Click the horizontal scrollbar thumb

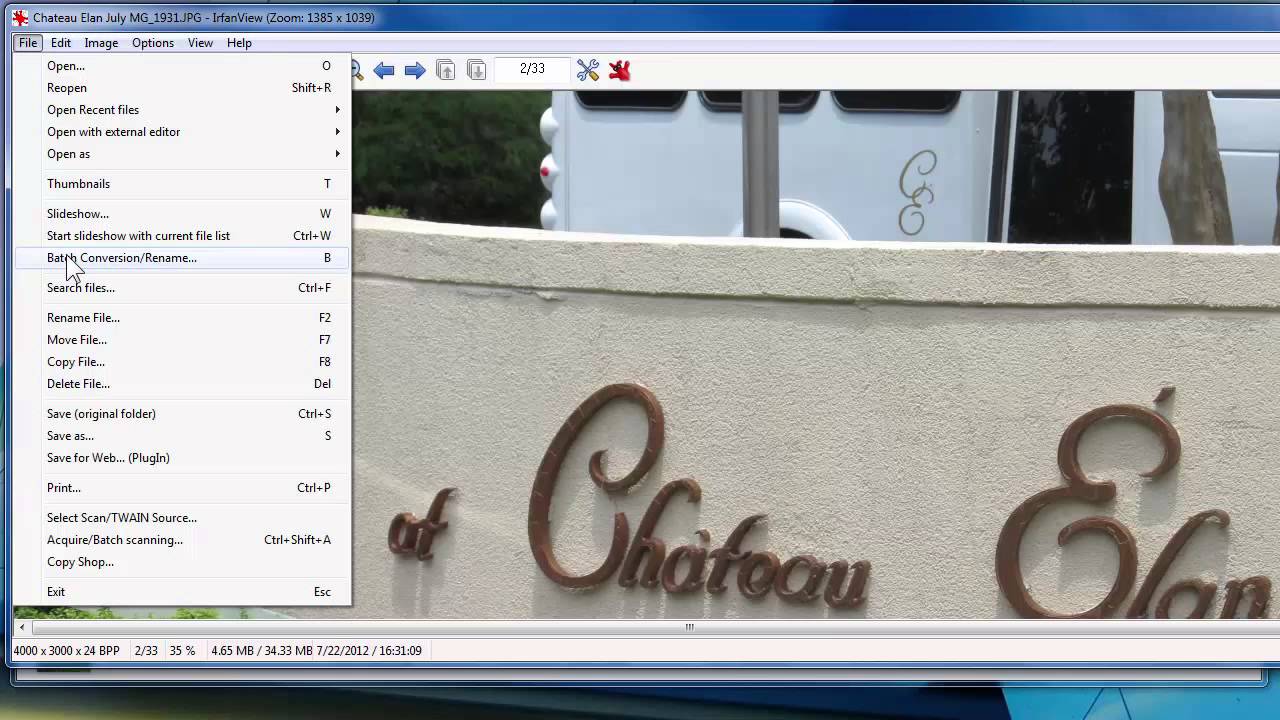[x=689, y=627]
